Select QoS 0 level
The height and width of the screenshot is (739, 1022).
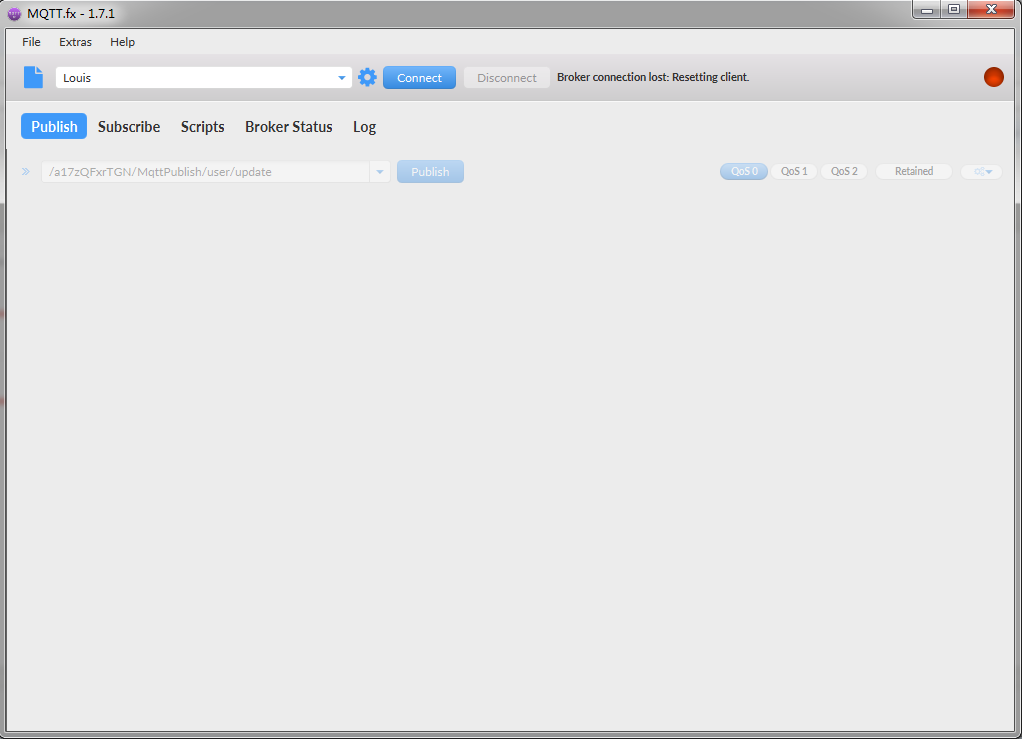(744, 171)
